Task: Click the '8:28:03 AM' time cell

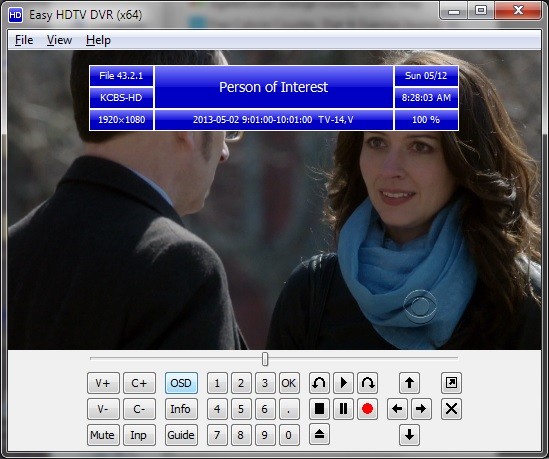Action: 426,98
